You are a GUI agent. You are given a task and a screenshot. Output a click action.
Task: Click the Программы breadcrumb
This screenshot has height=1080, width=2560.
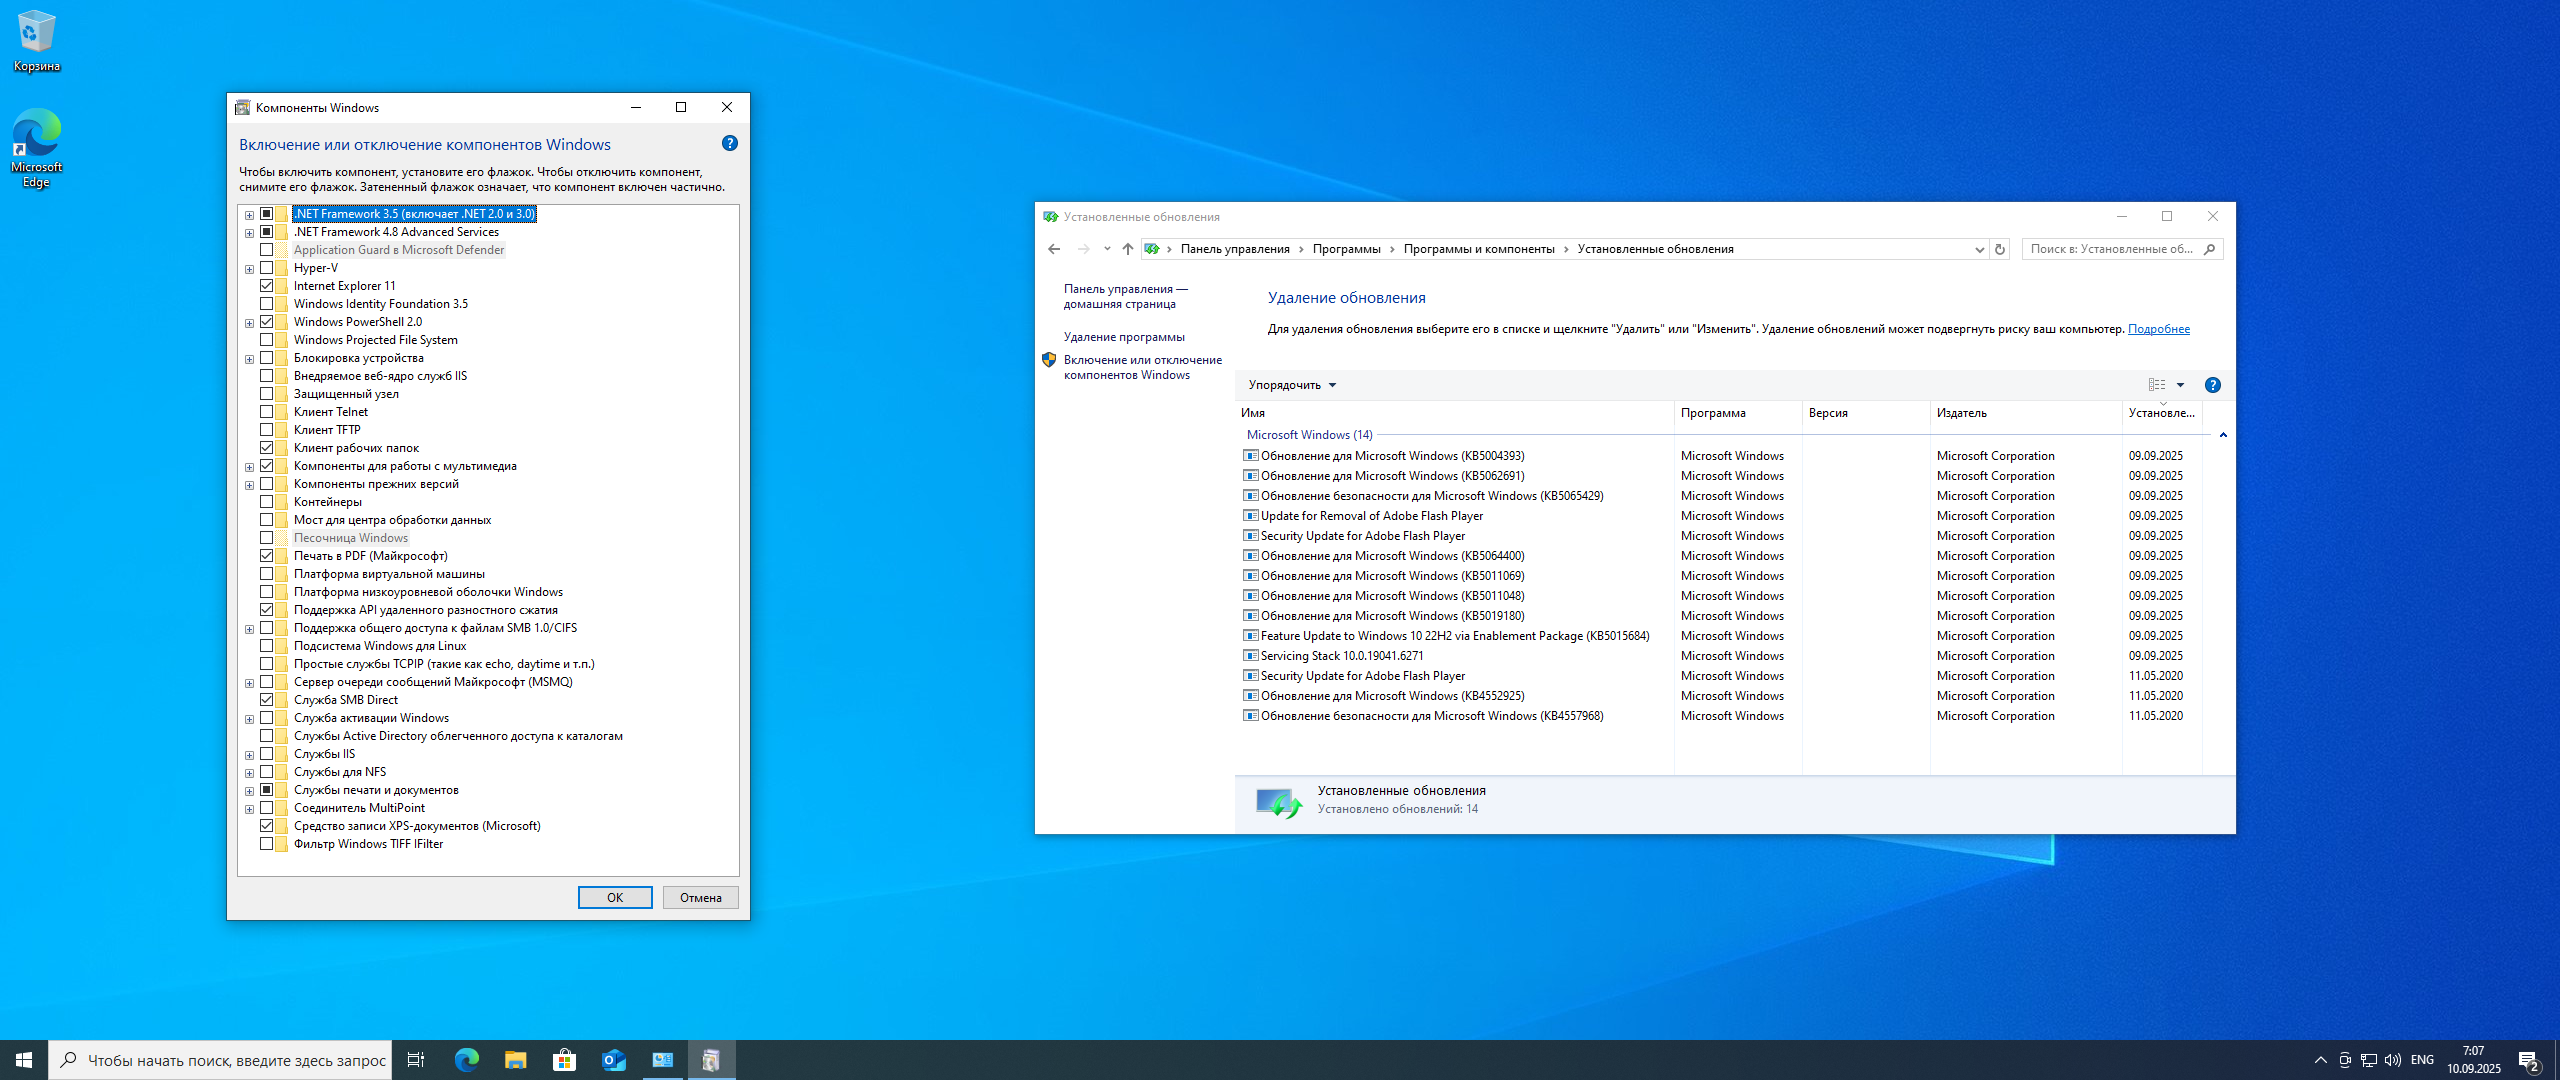[x=1346, y=249]
